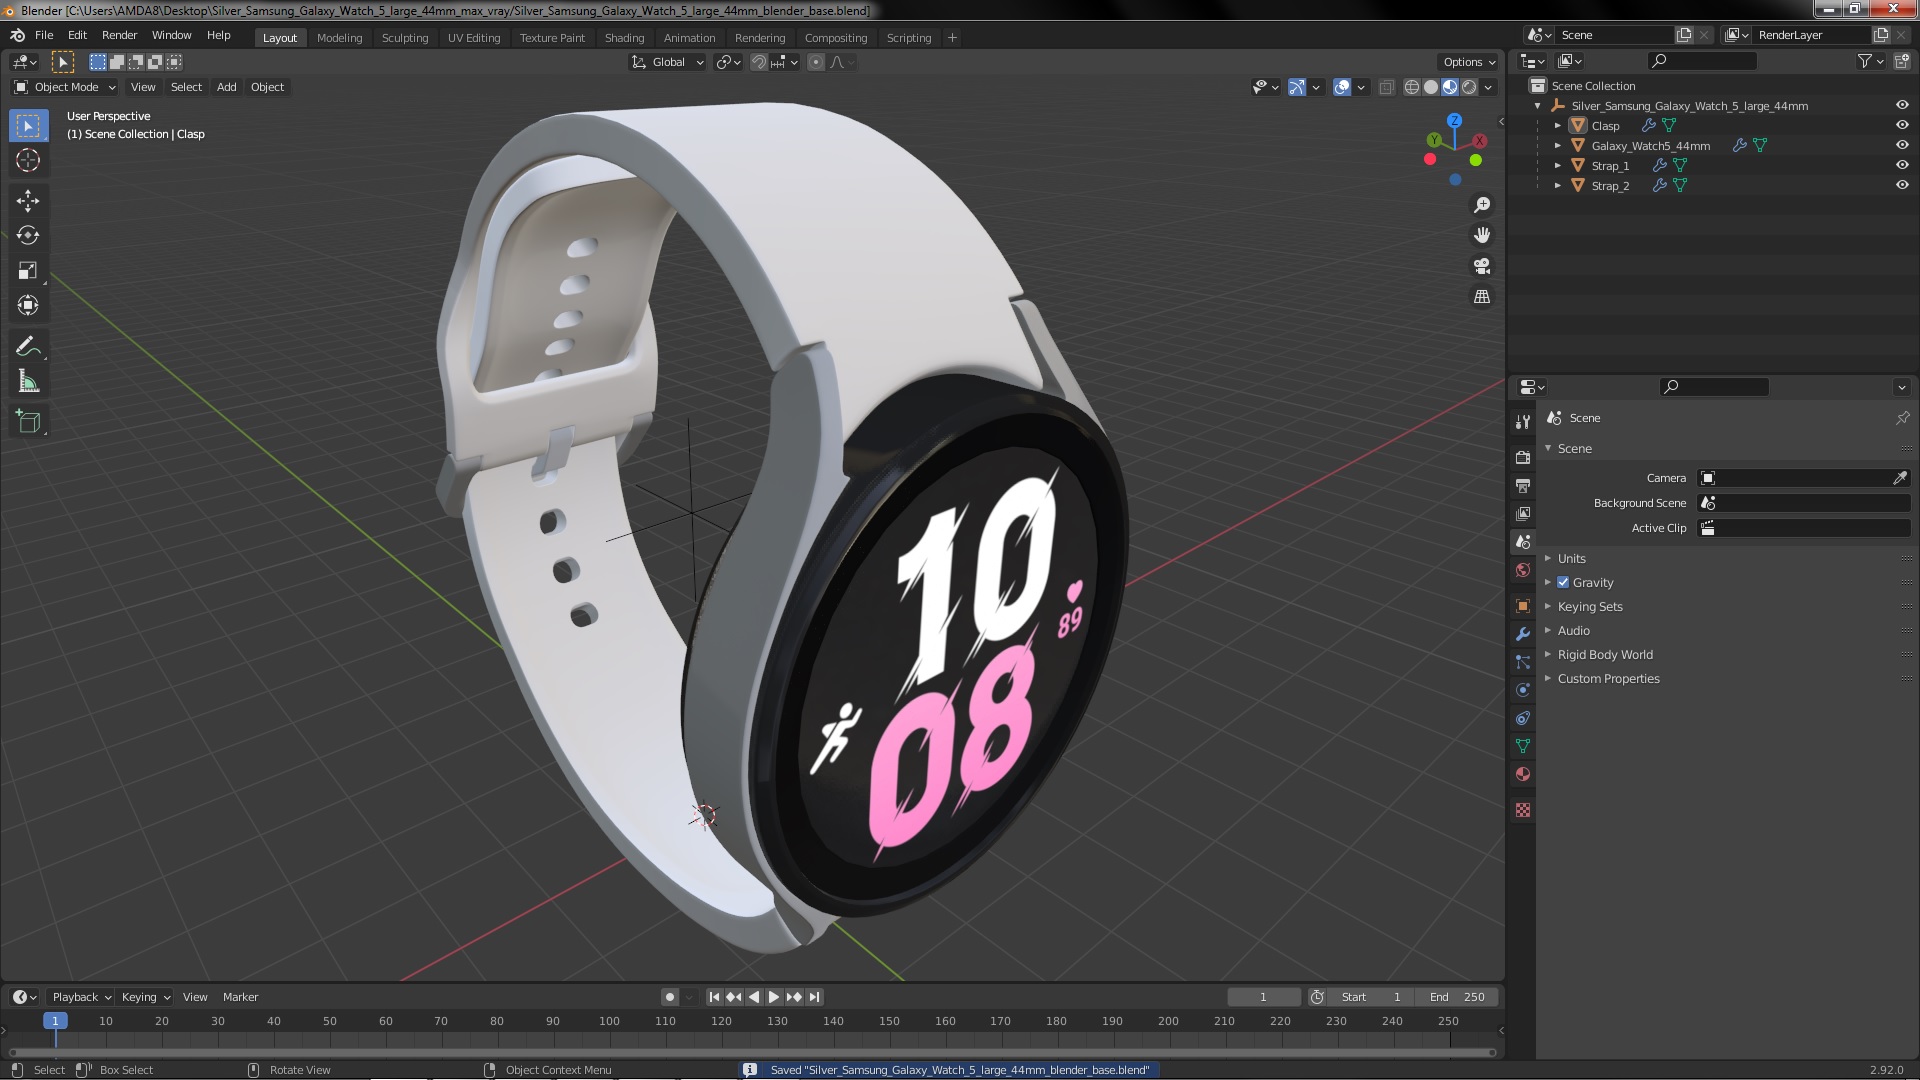1920x1080 pixels.
Task: Expand the Units panel
Action: [x=1571, y=558]
